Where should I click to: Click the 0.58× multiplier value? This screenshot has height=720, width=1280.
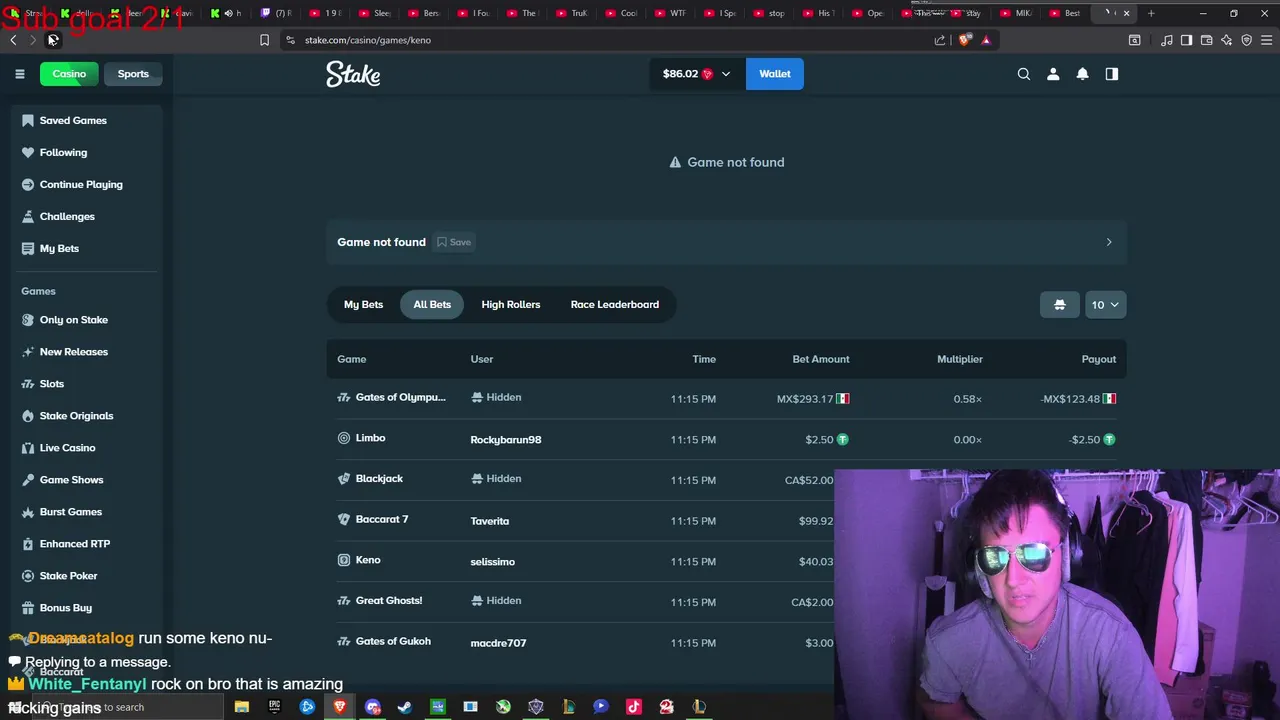[x=967, y=399]
